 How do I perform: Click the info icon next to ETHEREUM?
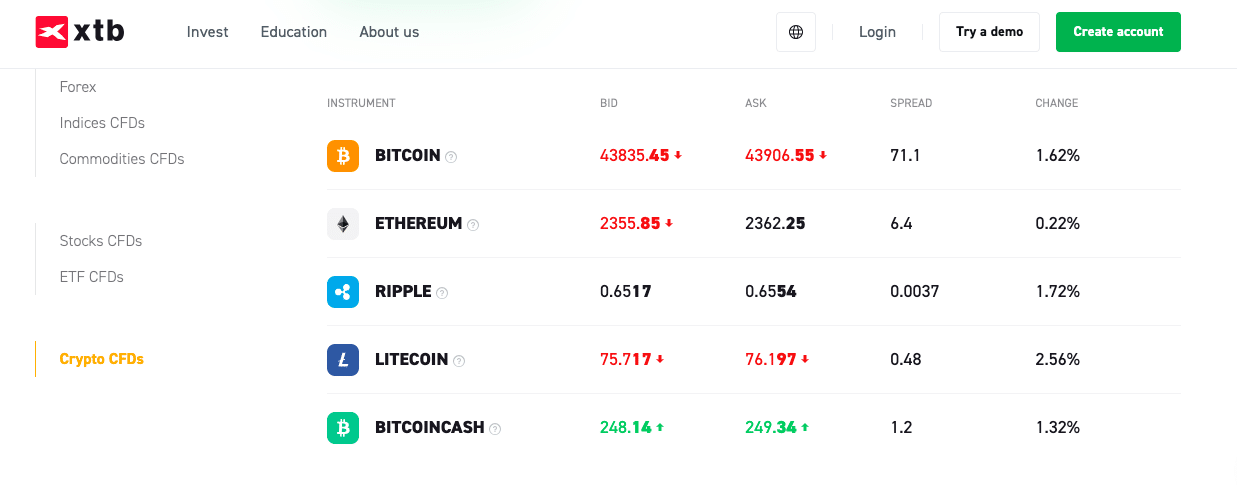[x=473, y=225]
